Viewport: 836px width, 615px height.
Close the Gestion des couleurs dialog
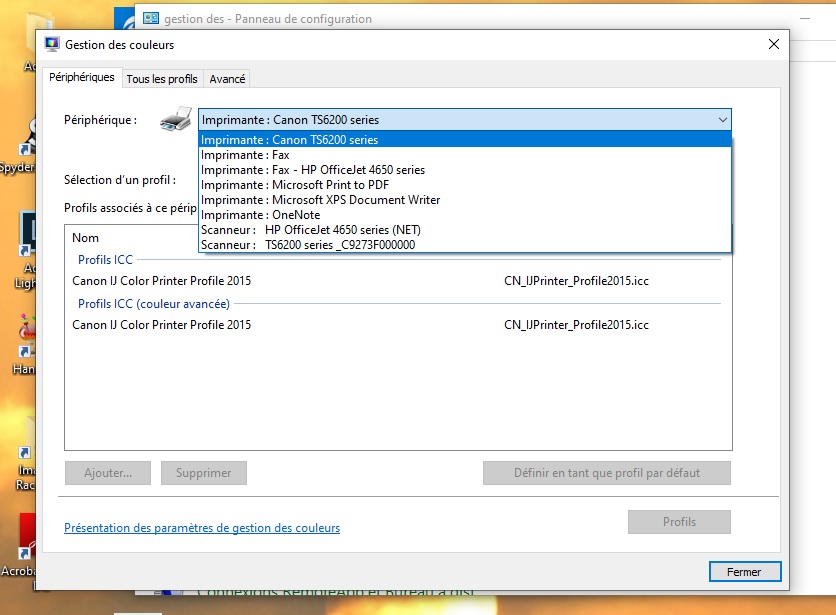tap(774, 44)
